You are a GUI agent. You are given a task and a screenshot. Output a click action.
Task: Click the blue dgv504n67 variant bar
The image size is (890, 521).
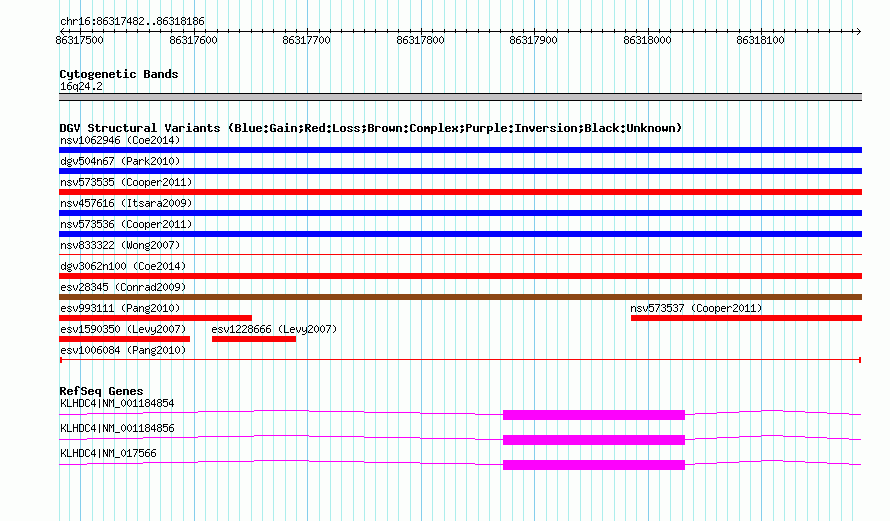pos(460,171)
